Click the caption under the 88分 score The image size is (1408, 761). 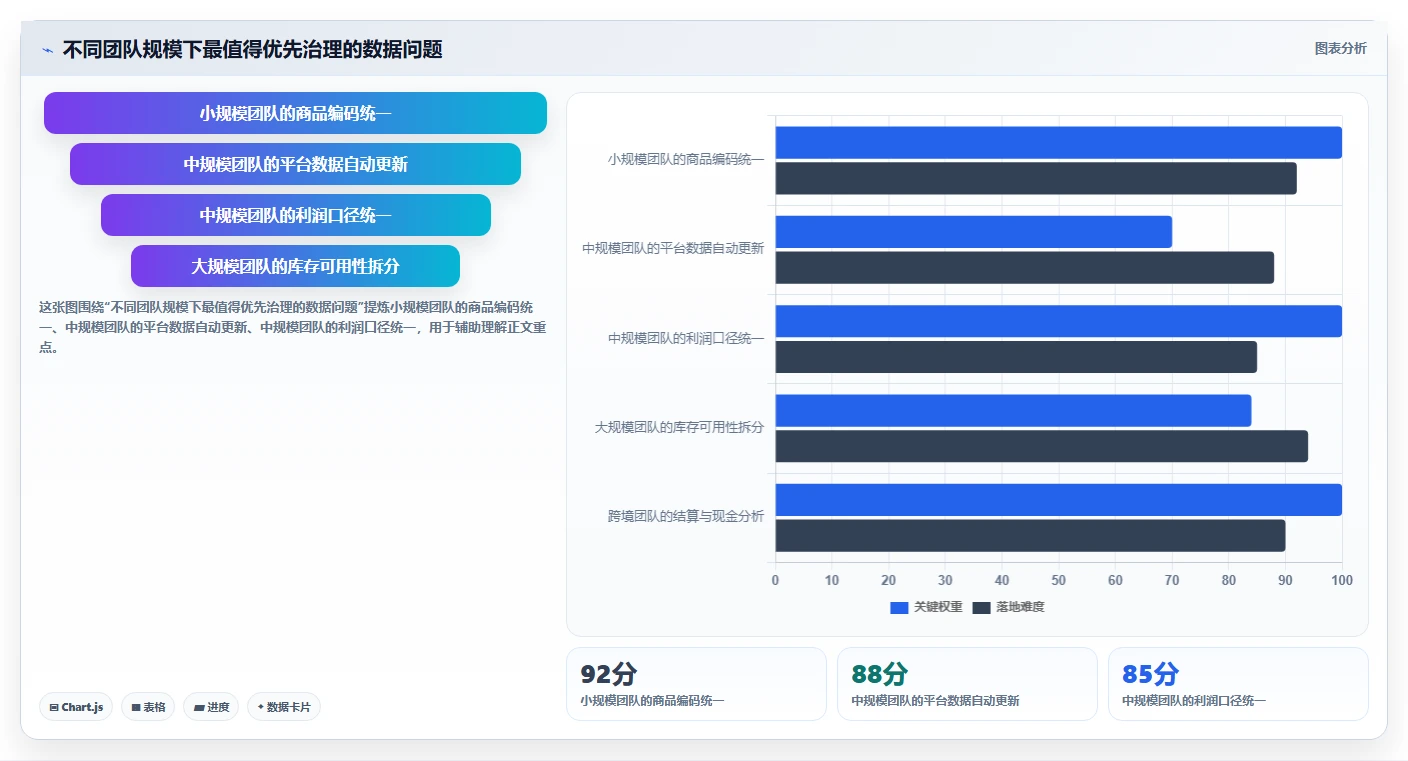click(x=935, y=701)
